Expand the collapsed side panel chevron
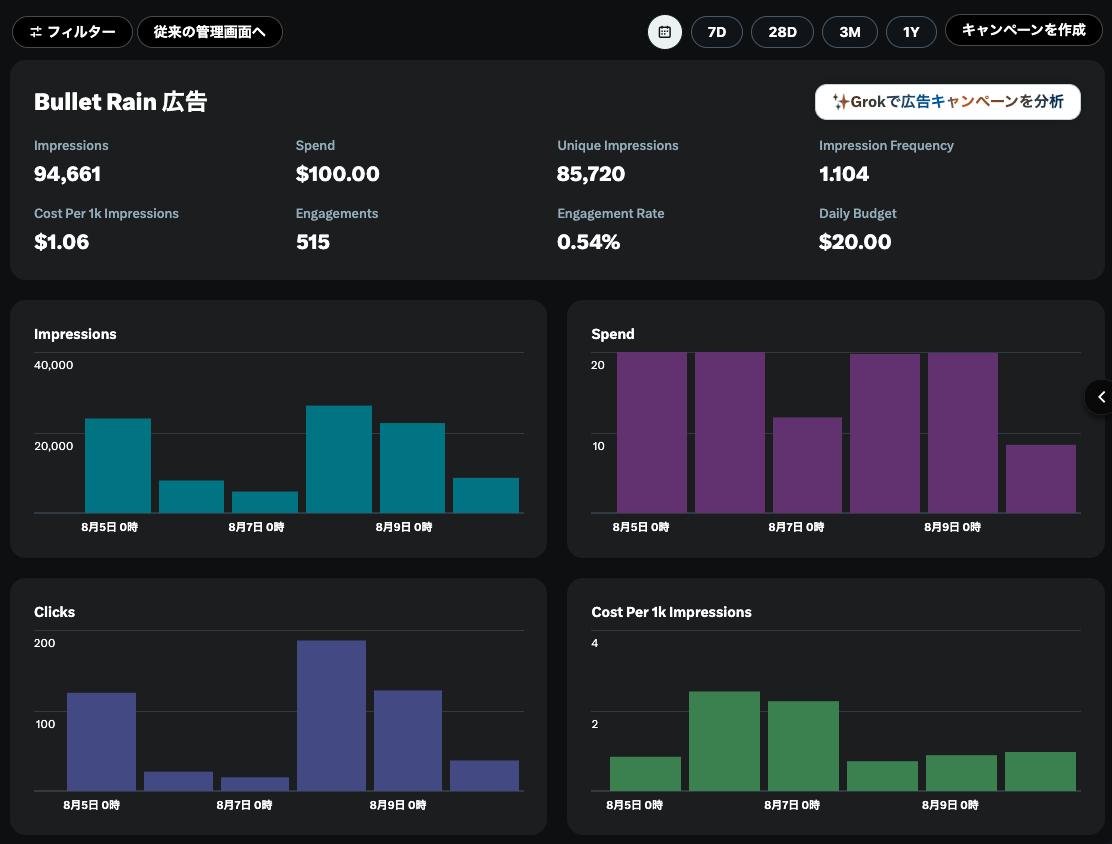Image resolution: width=1112 pixels, height=844 pixels. point(1100,397)
